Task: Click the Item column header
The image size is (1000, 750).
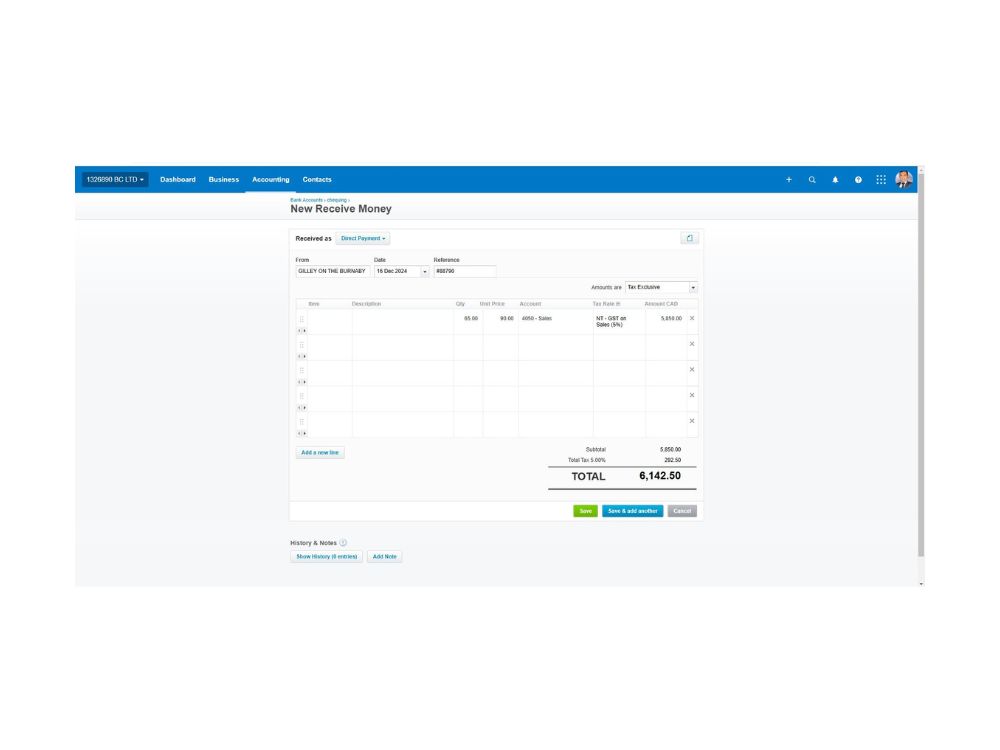Action: [314, 304]
